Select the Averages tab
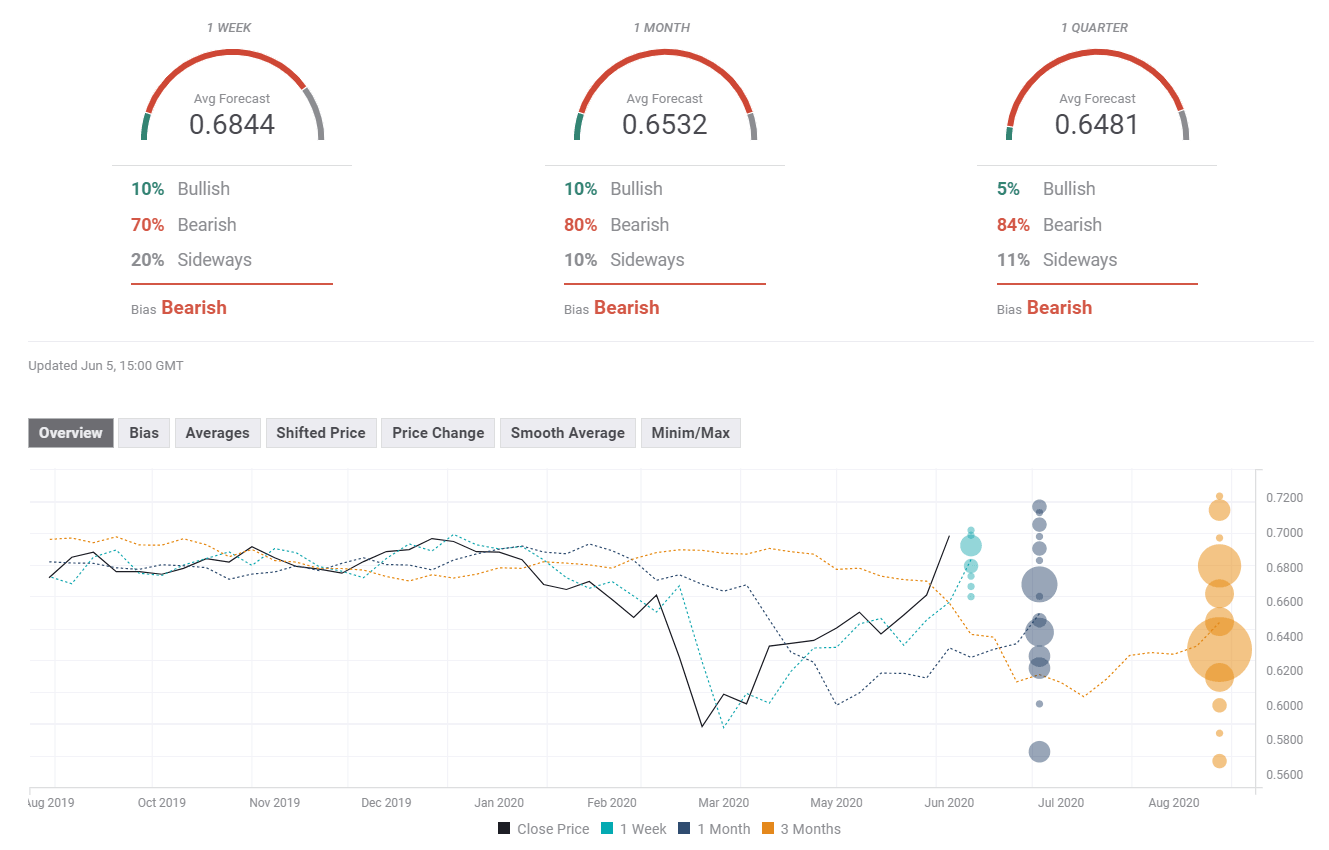This screenshot has height=850, width=1329. click(x=217, y=433)
